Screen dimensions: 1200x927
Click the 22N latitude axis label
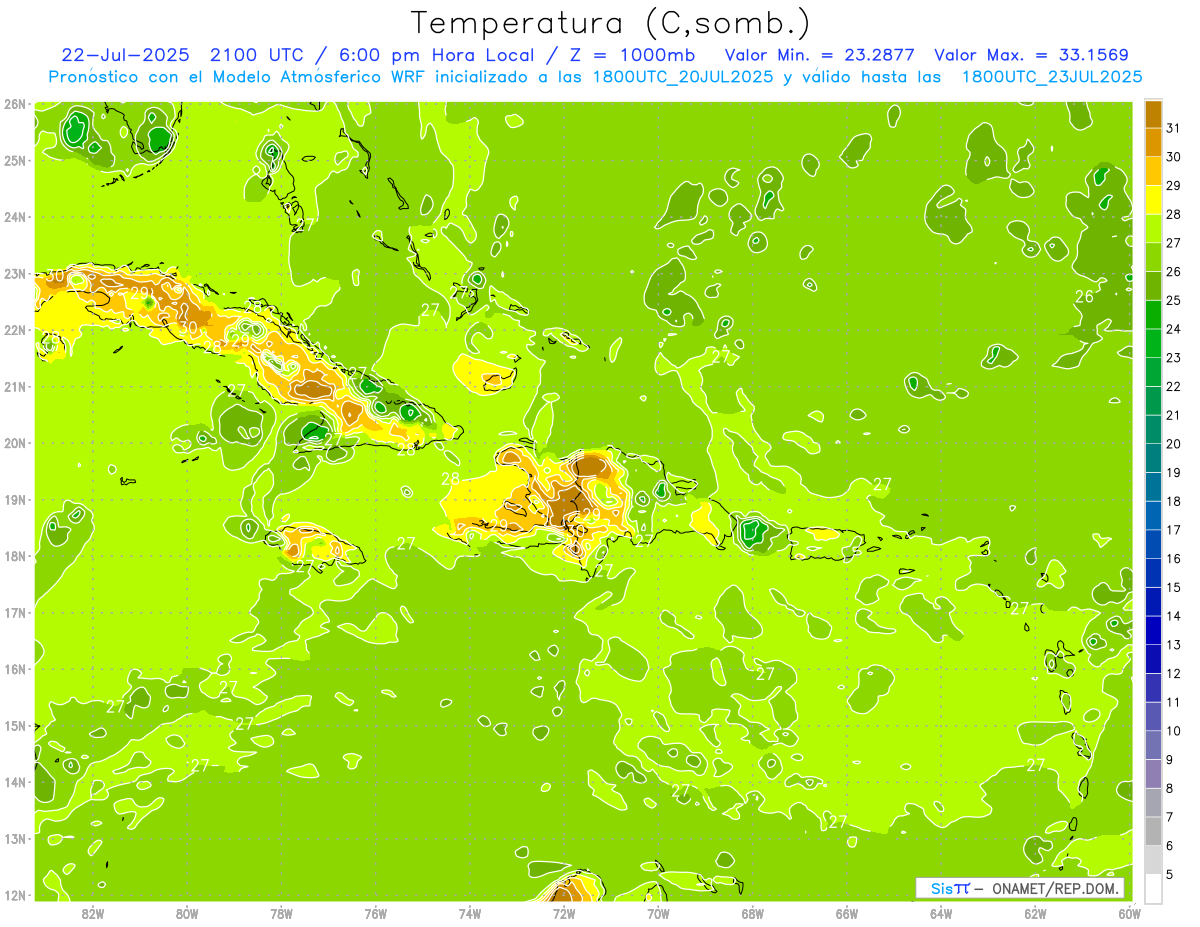tap(14, 330)
